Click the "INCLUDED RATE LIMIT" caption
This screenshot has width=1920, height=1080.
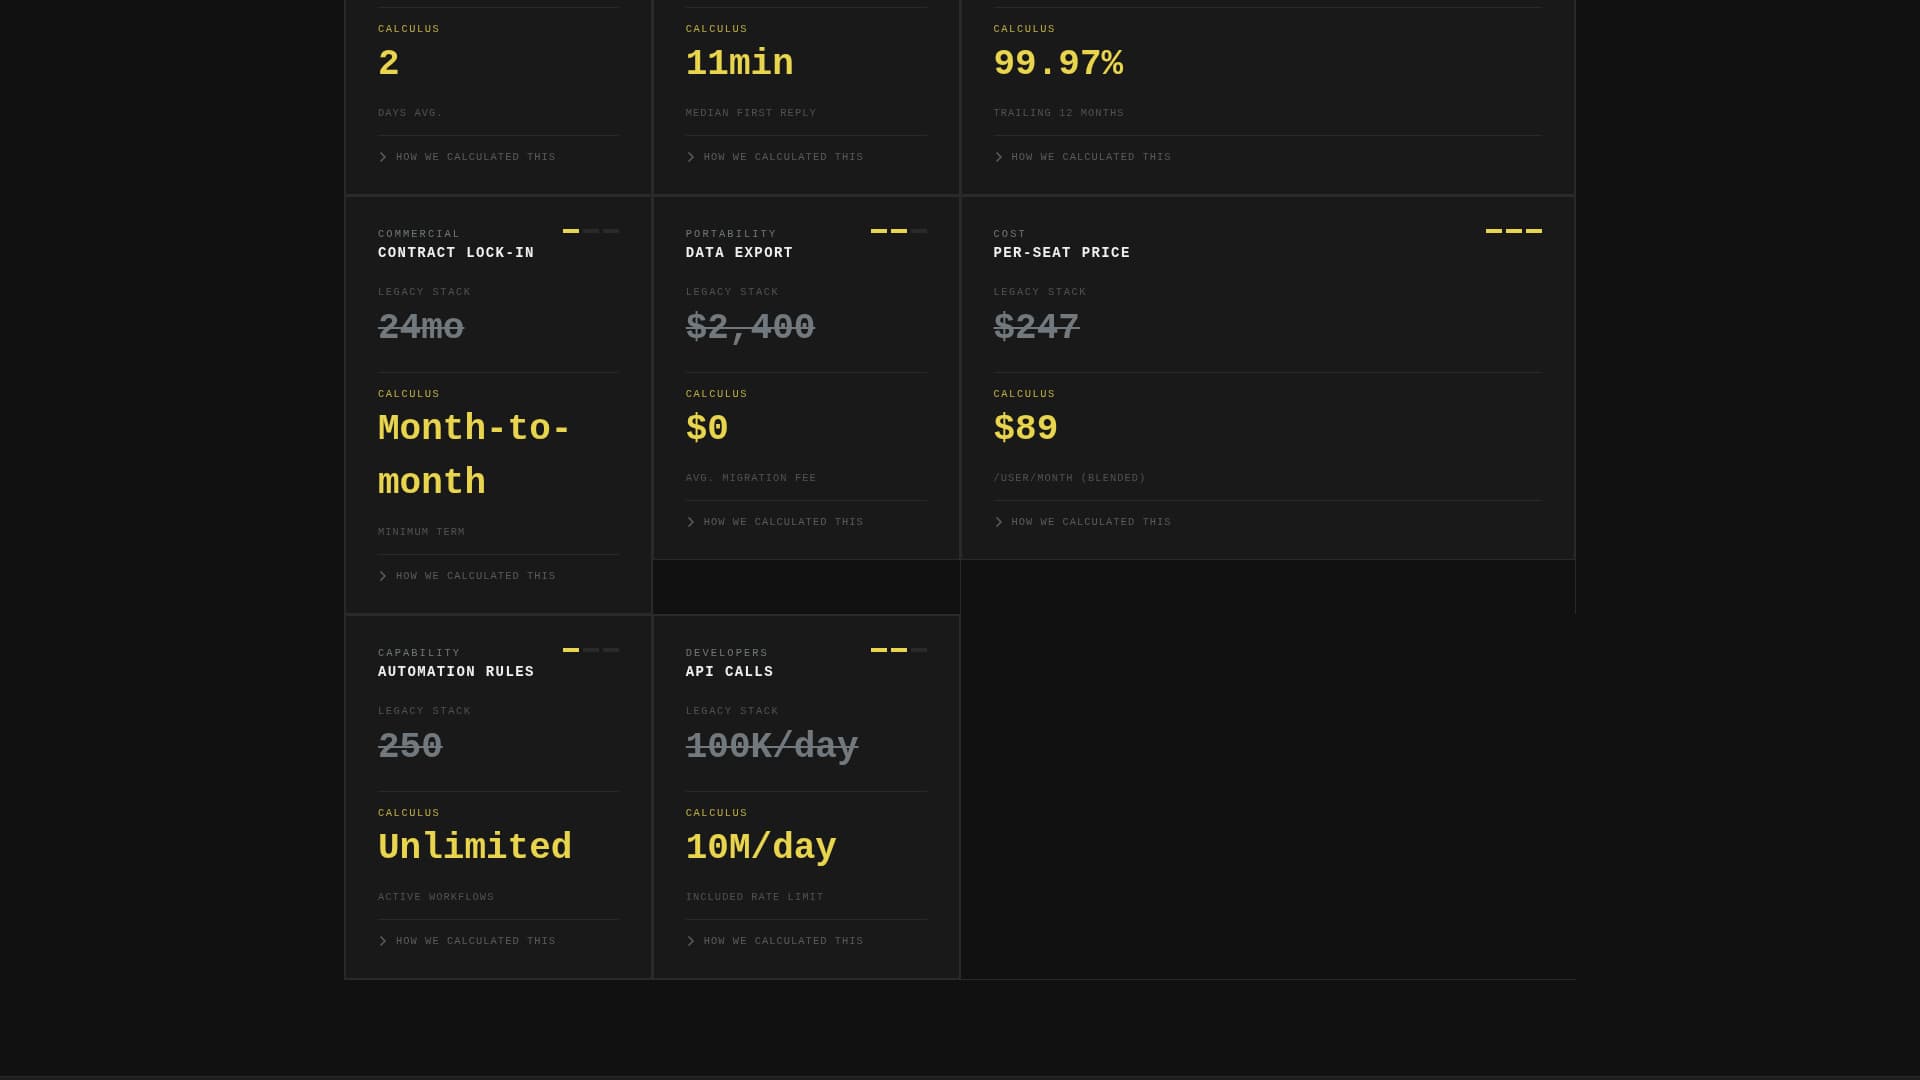point(755,897)
